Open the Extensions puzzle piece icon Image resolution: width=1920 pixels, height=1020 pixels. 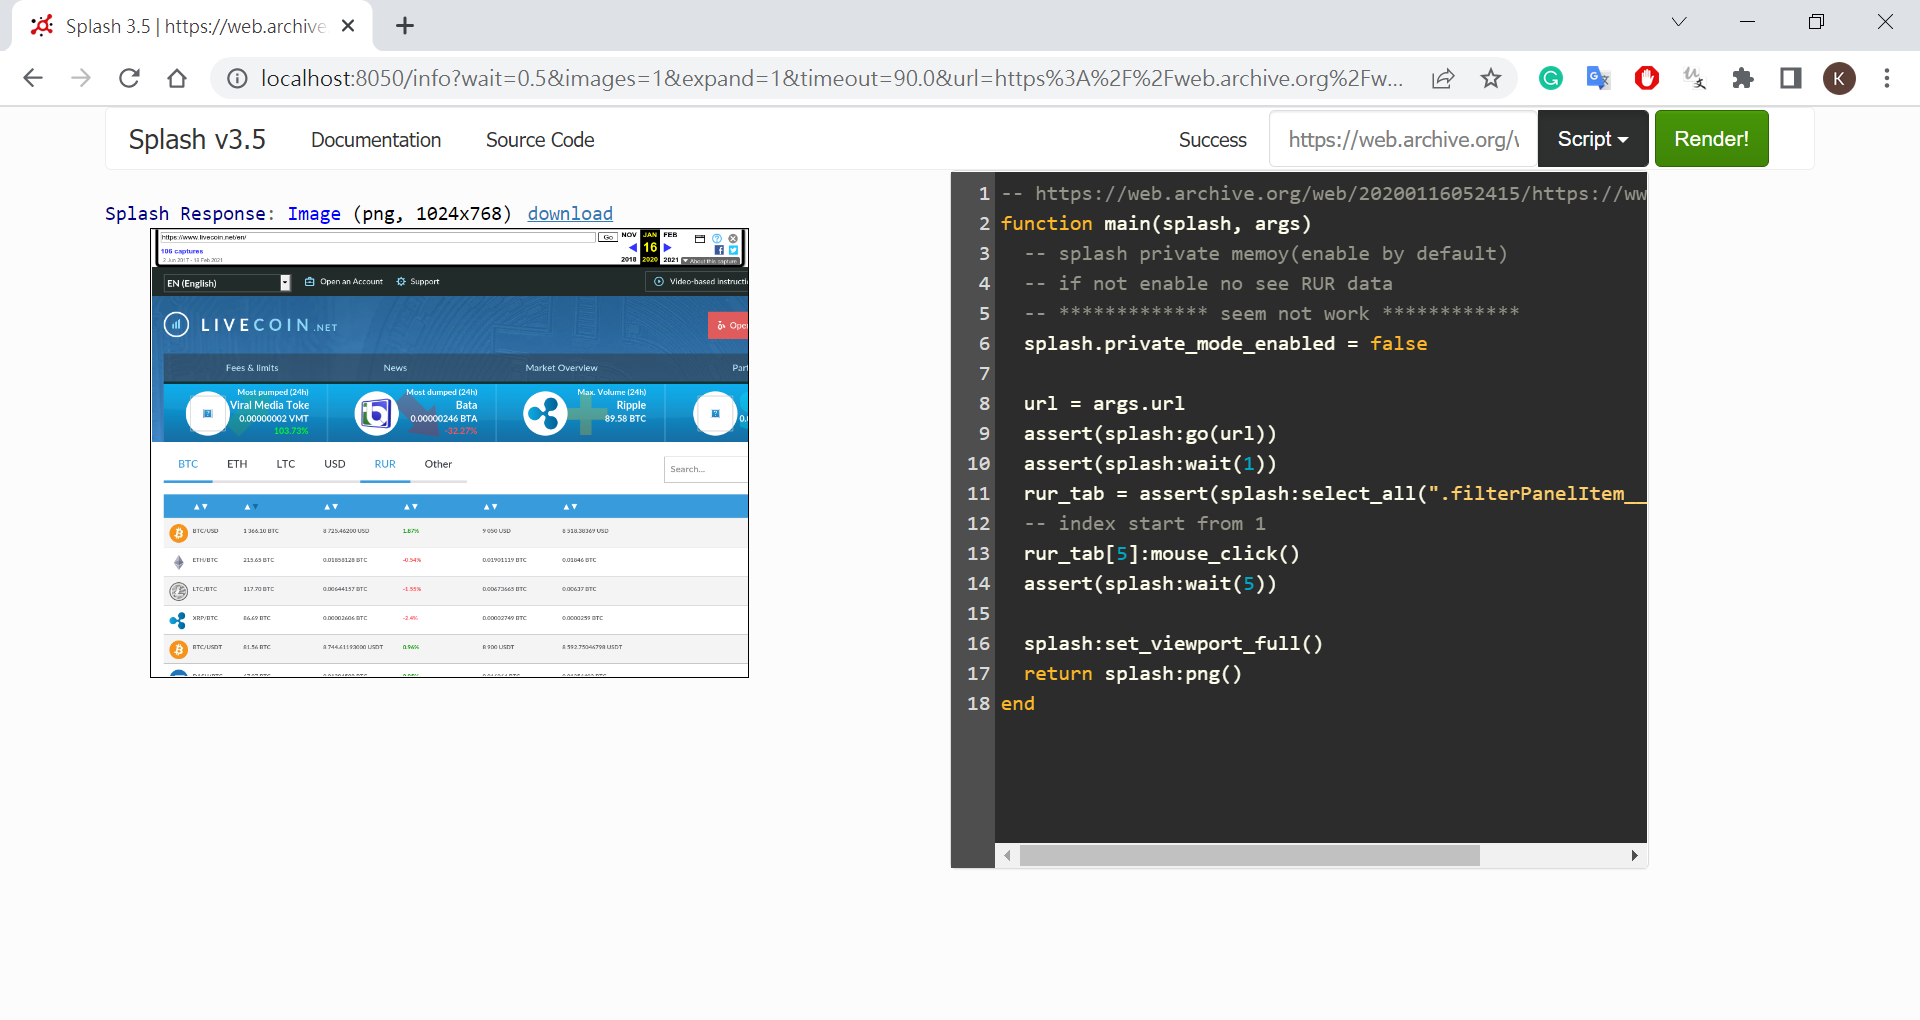coord(1743,78)
